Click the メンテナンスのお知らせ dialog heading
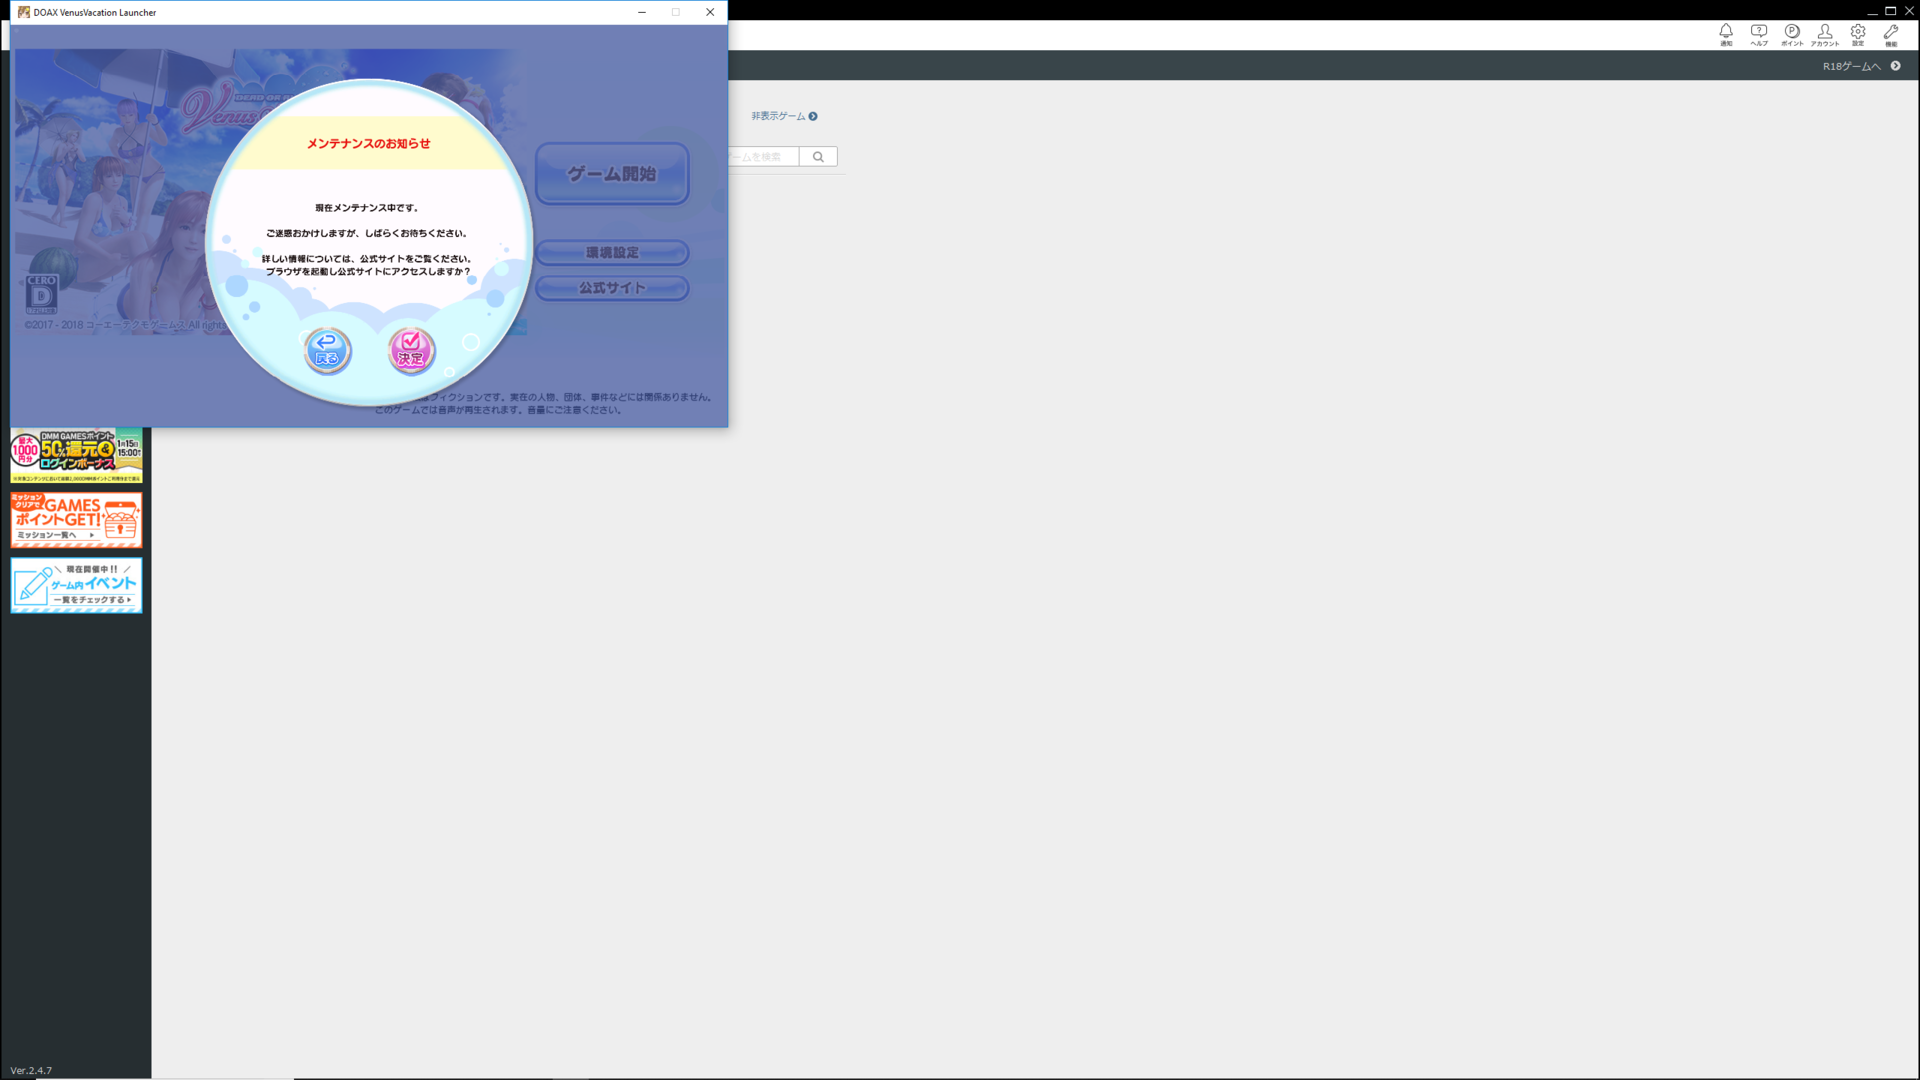Screen dimensions: 1920x1080 (368, 144)
